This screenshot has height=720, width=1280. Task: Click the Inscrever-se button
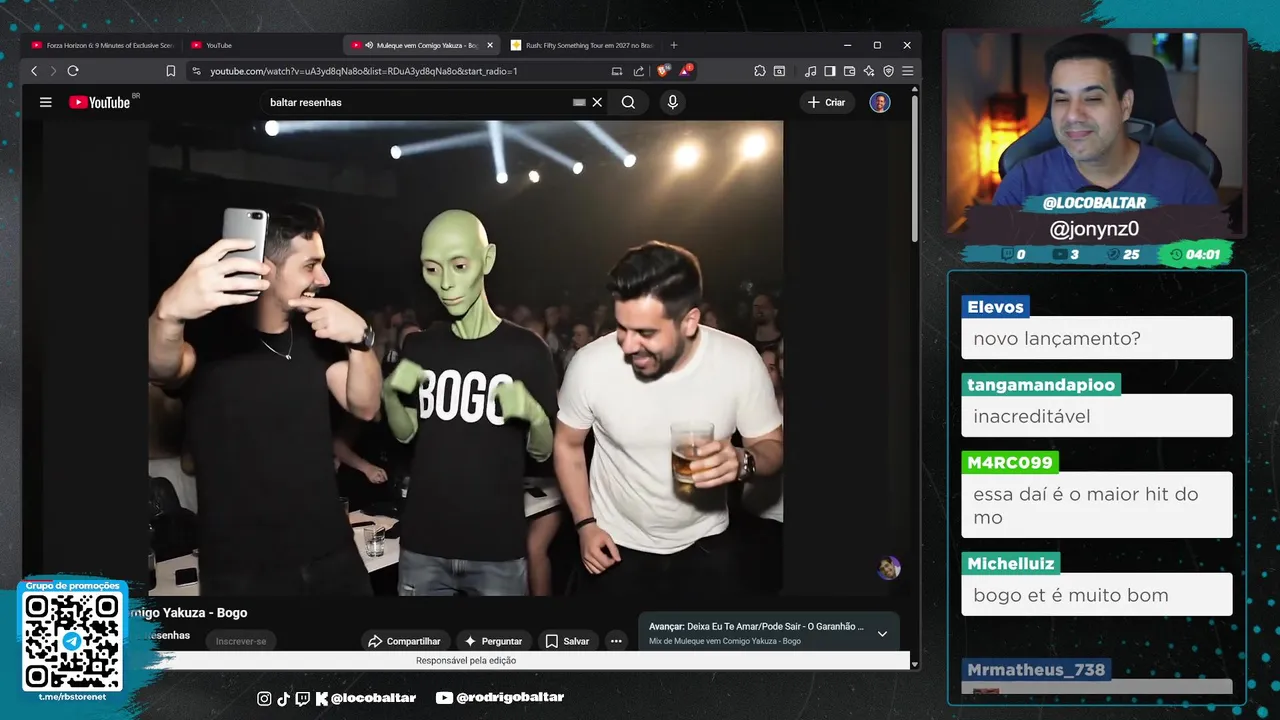click(x=241, y=641)
